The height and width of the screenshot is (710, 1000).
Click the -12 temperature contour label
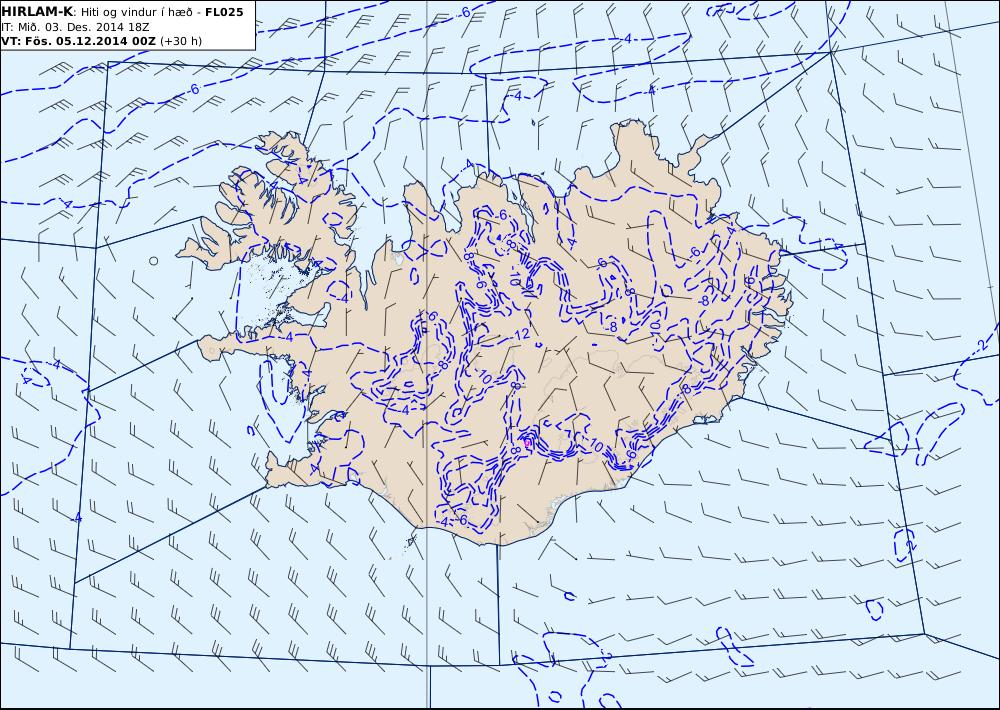(x=520, y=334)
